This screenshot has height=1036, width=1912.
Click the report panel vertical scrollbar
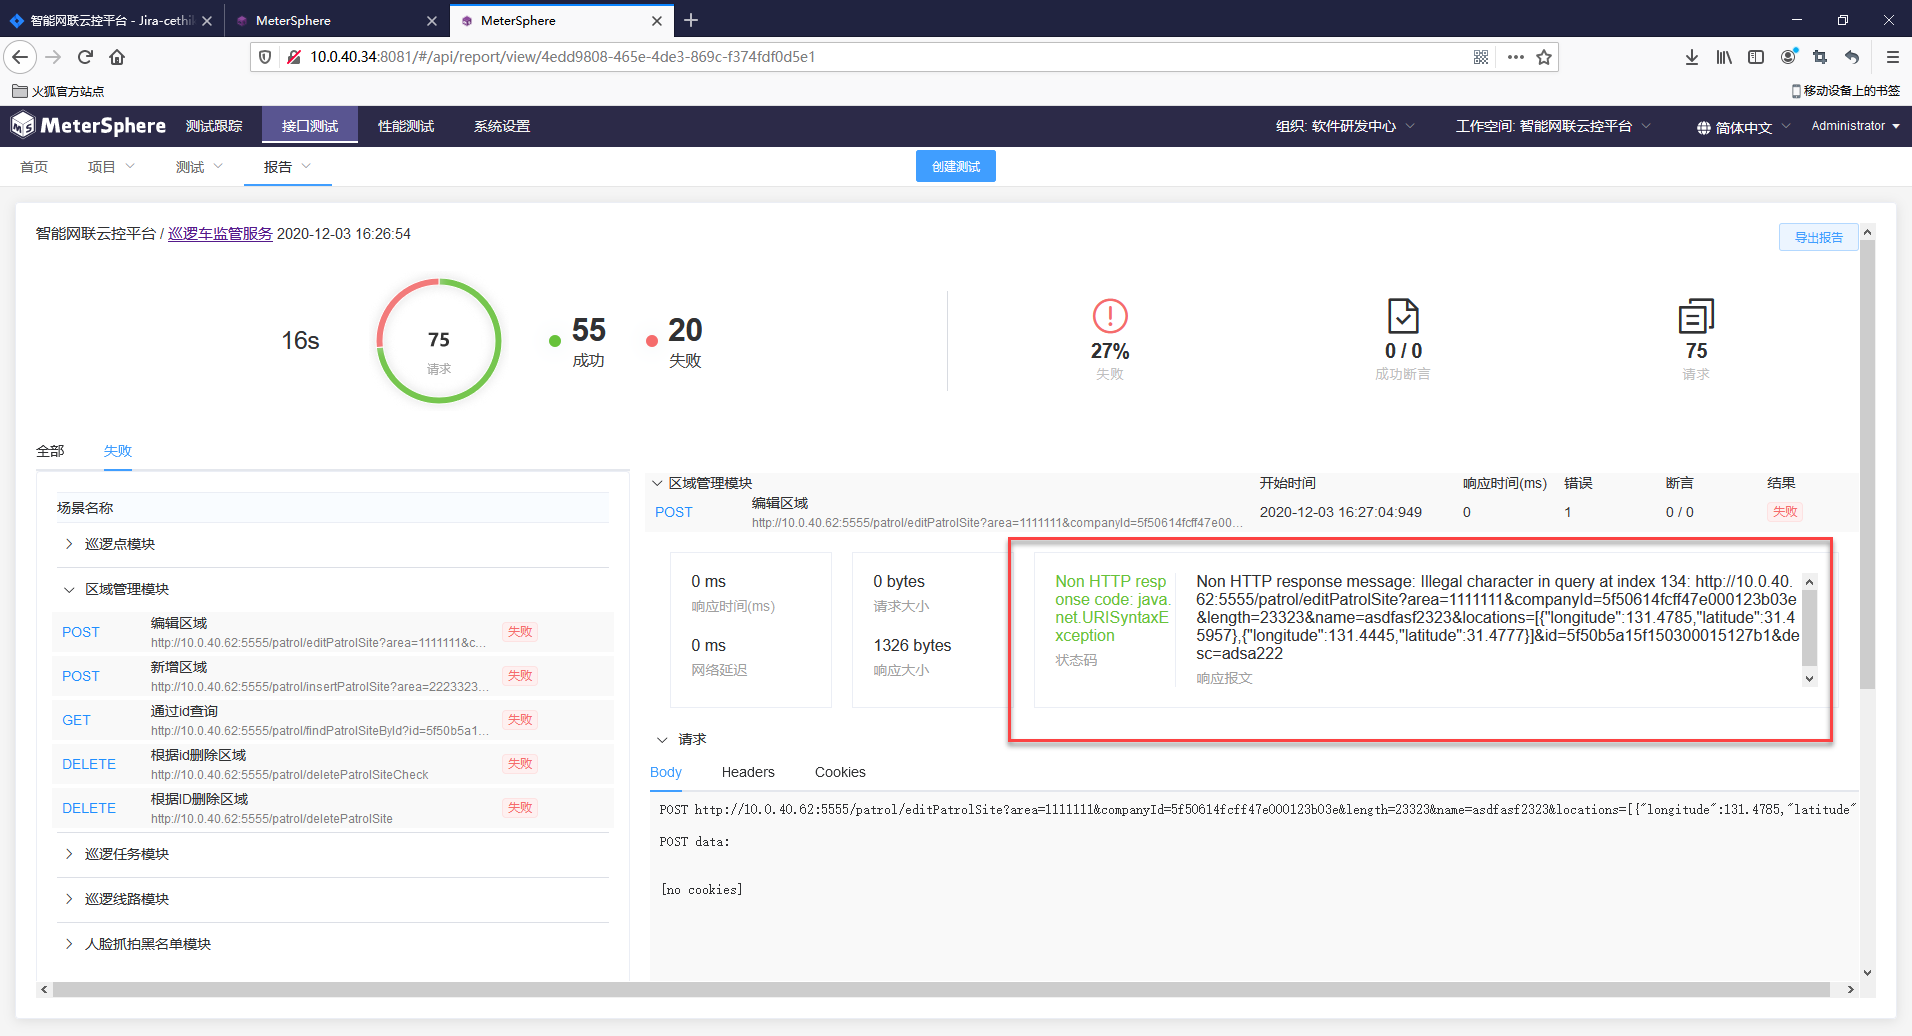click(x=1867, y=464)
